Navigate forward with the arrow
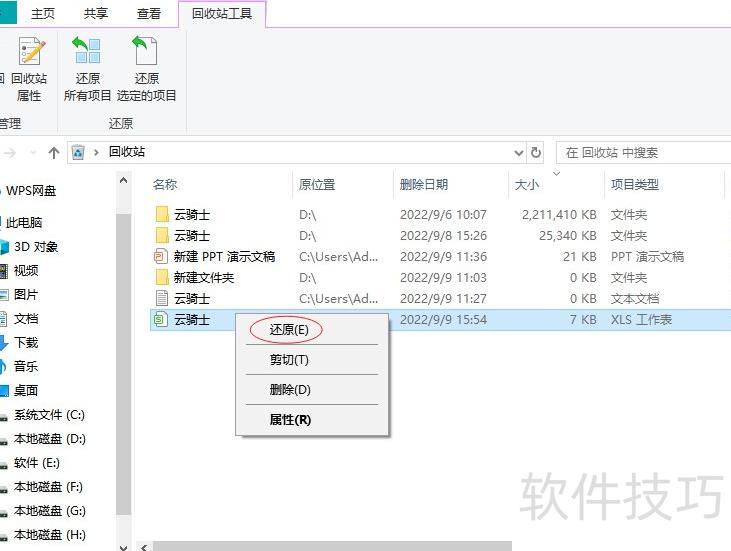 [10, 152]
